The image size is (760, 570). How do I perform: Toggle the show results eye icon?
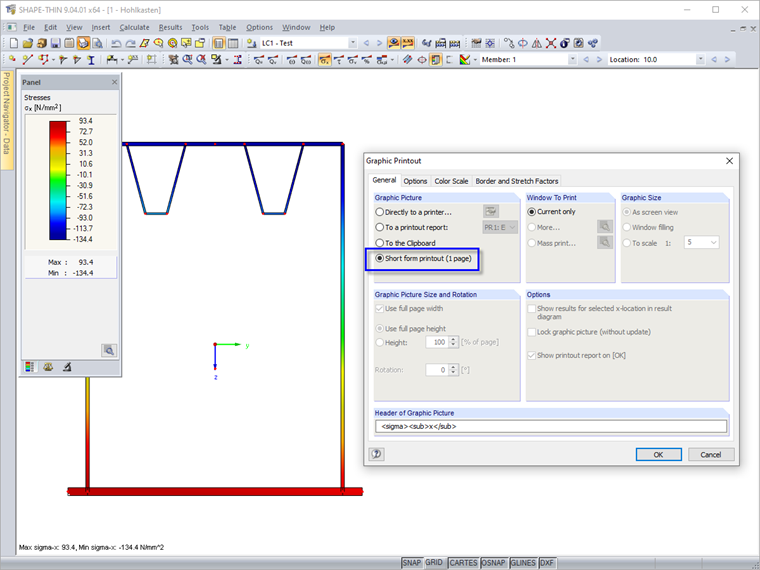pyautogui.click(x=394, y=43)
